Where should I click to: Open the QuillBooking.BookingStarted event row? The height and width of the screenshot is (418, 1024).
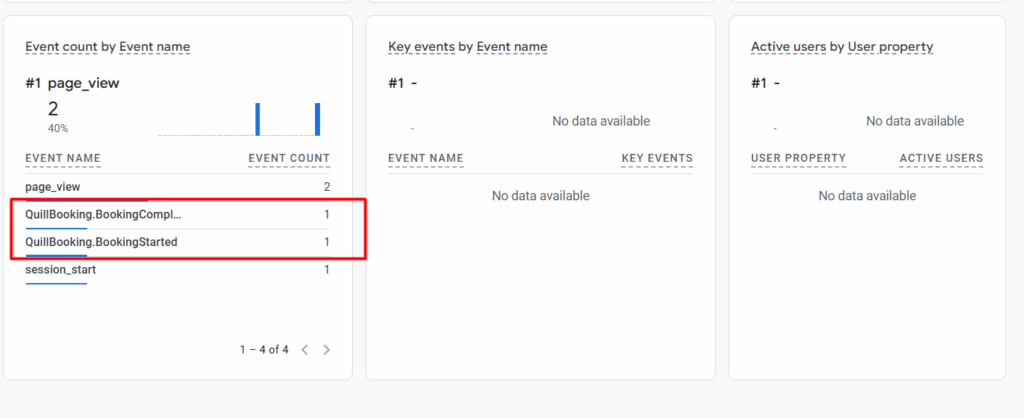pos(101,242)
